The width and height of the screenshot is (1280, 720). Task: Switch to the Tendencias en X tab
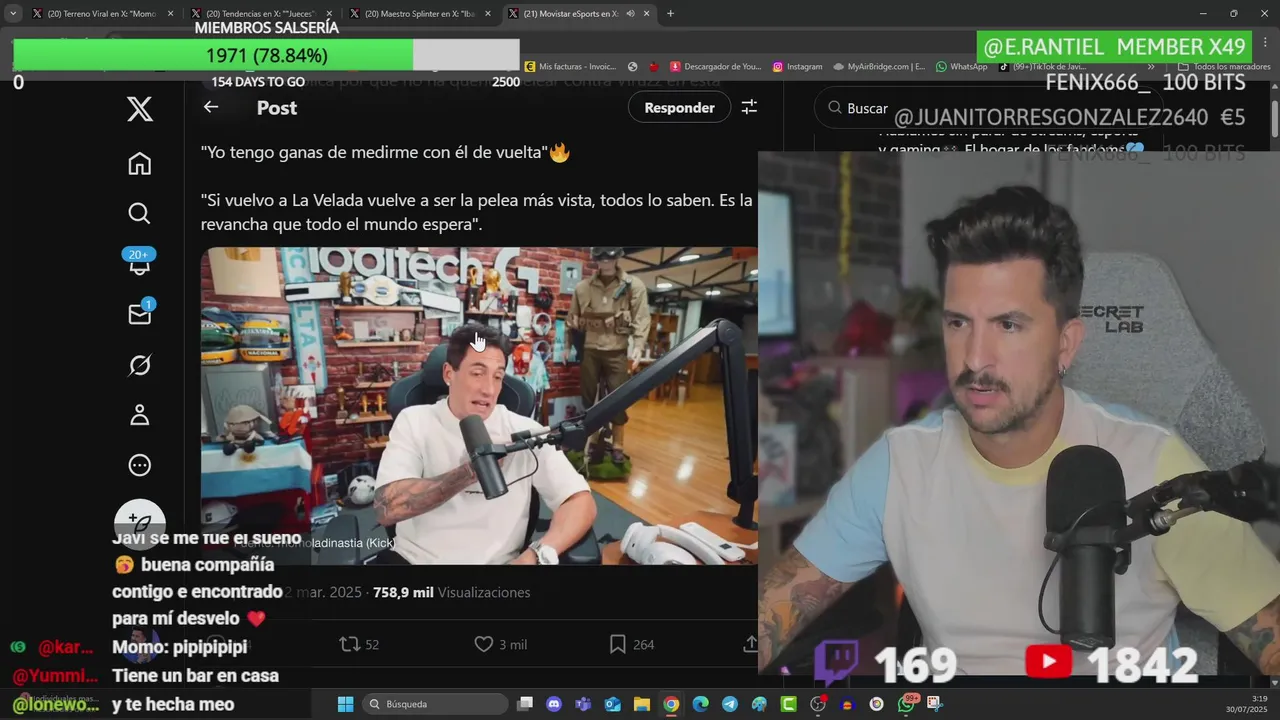260,14
